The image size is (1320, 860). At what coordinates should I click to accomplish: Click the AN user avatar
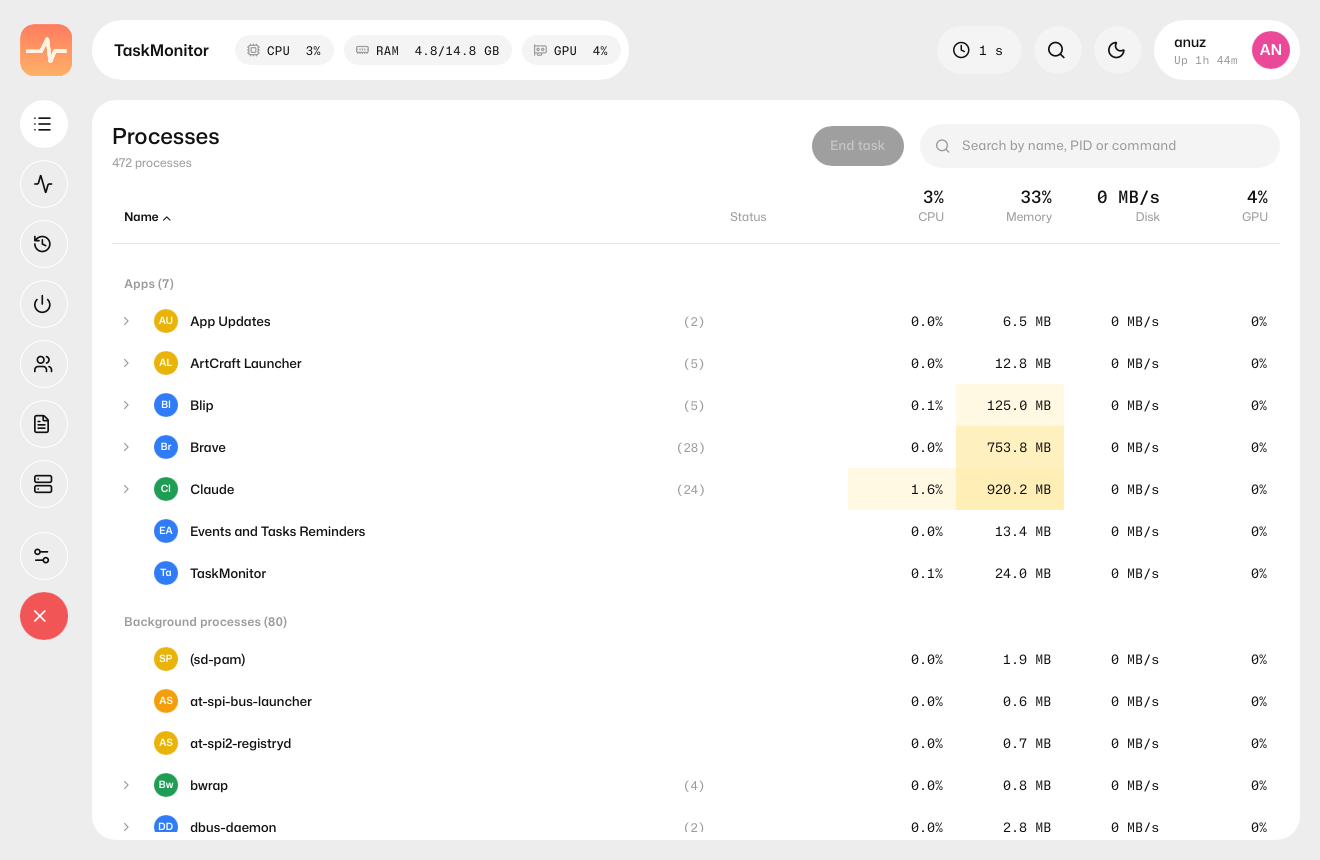[1270, 50]
